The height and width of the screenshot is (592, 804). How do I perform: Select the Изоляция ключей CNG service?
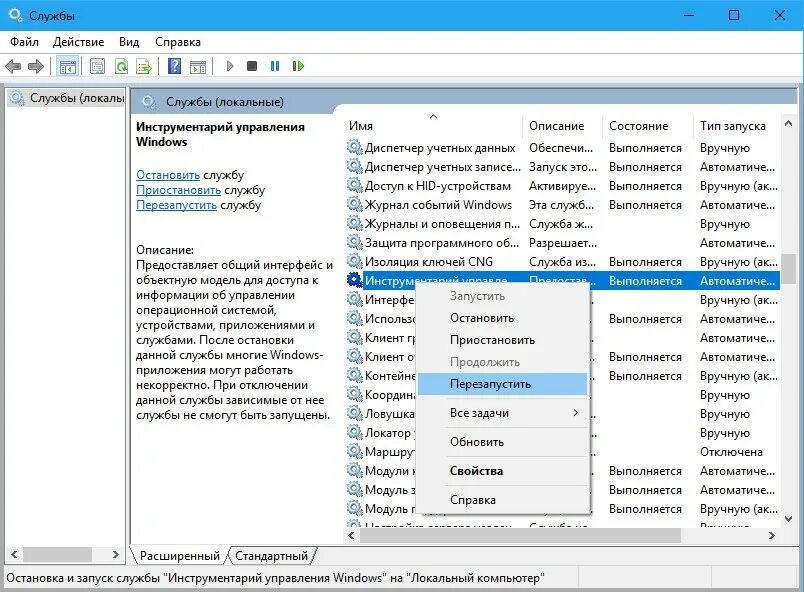563,261
